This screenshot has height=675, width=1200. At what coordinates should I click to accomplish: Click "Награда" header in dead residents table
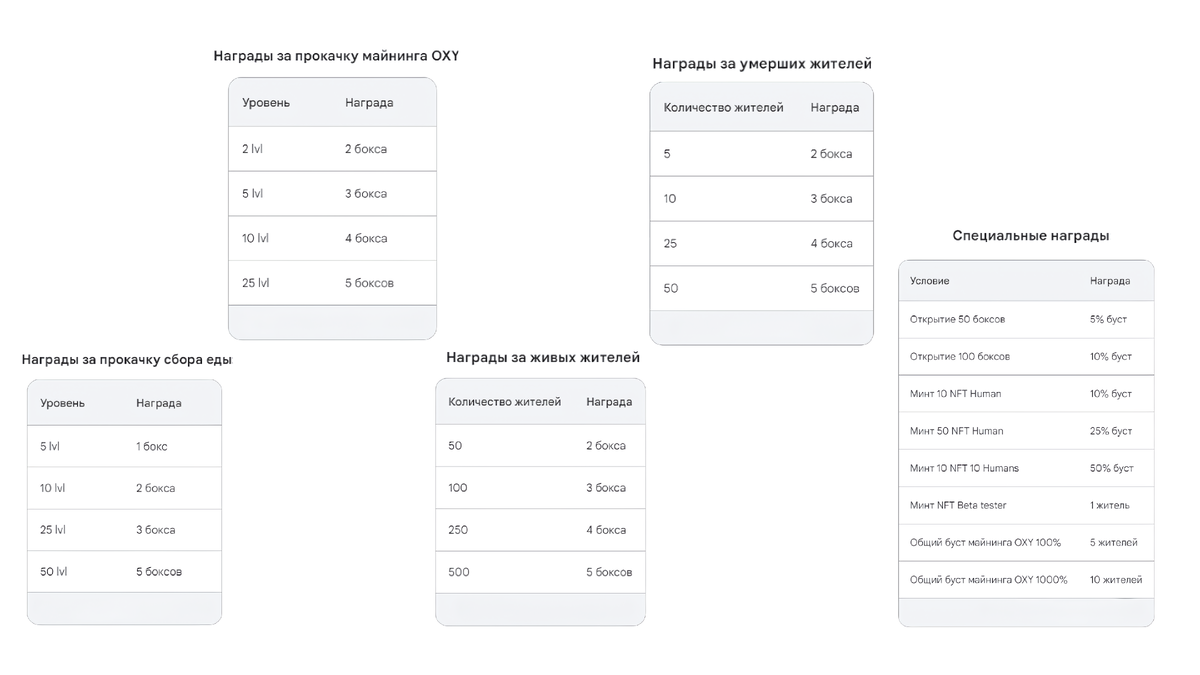pos(835,108)
